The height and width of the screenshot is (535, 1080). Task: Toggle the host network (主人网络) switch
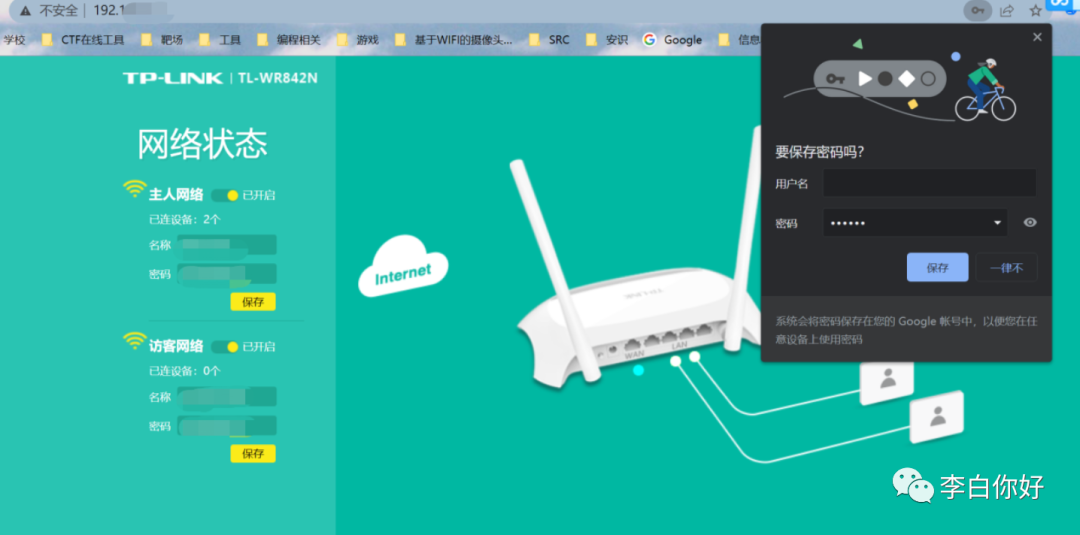[225, 196]
